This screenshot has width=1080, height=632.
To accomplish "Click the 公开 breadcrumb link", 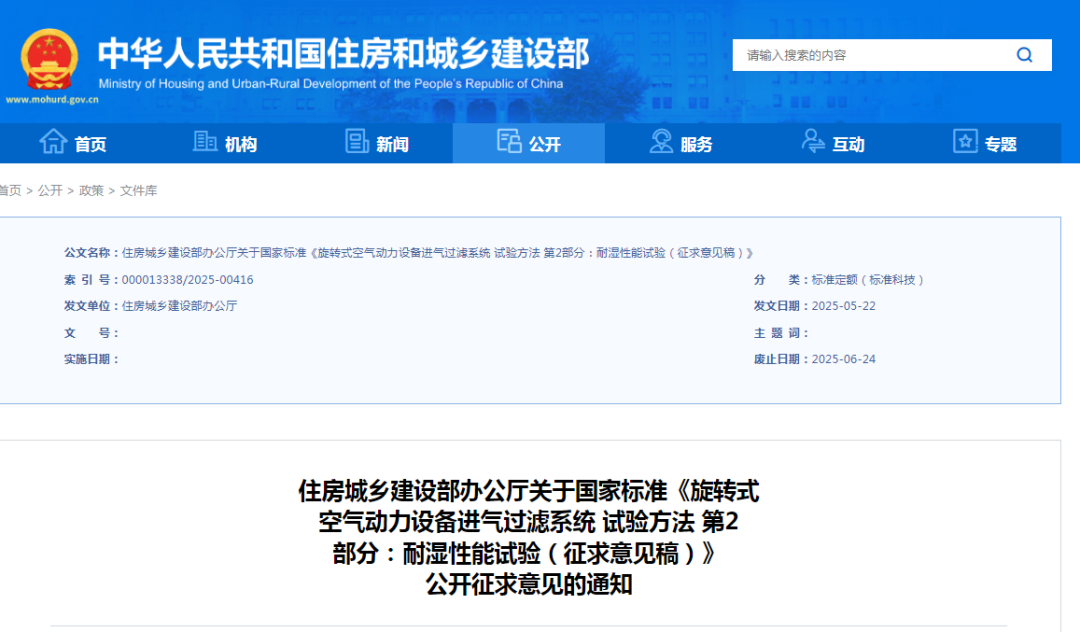I will click(50, 191).
